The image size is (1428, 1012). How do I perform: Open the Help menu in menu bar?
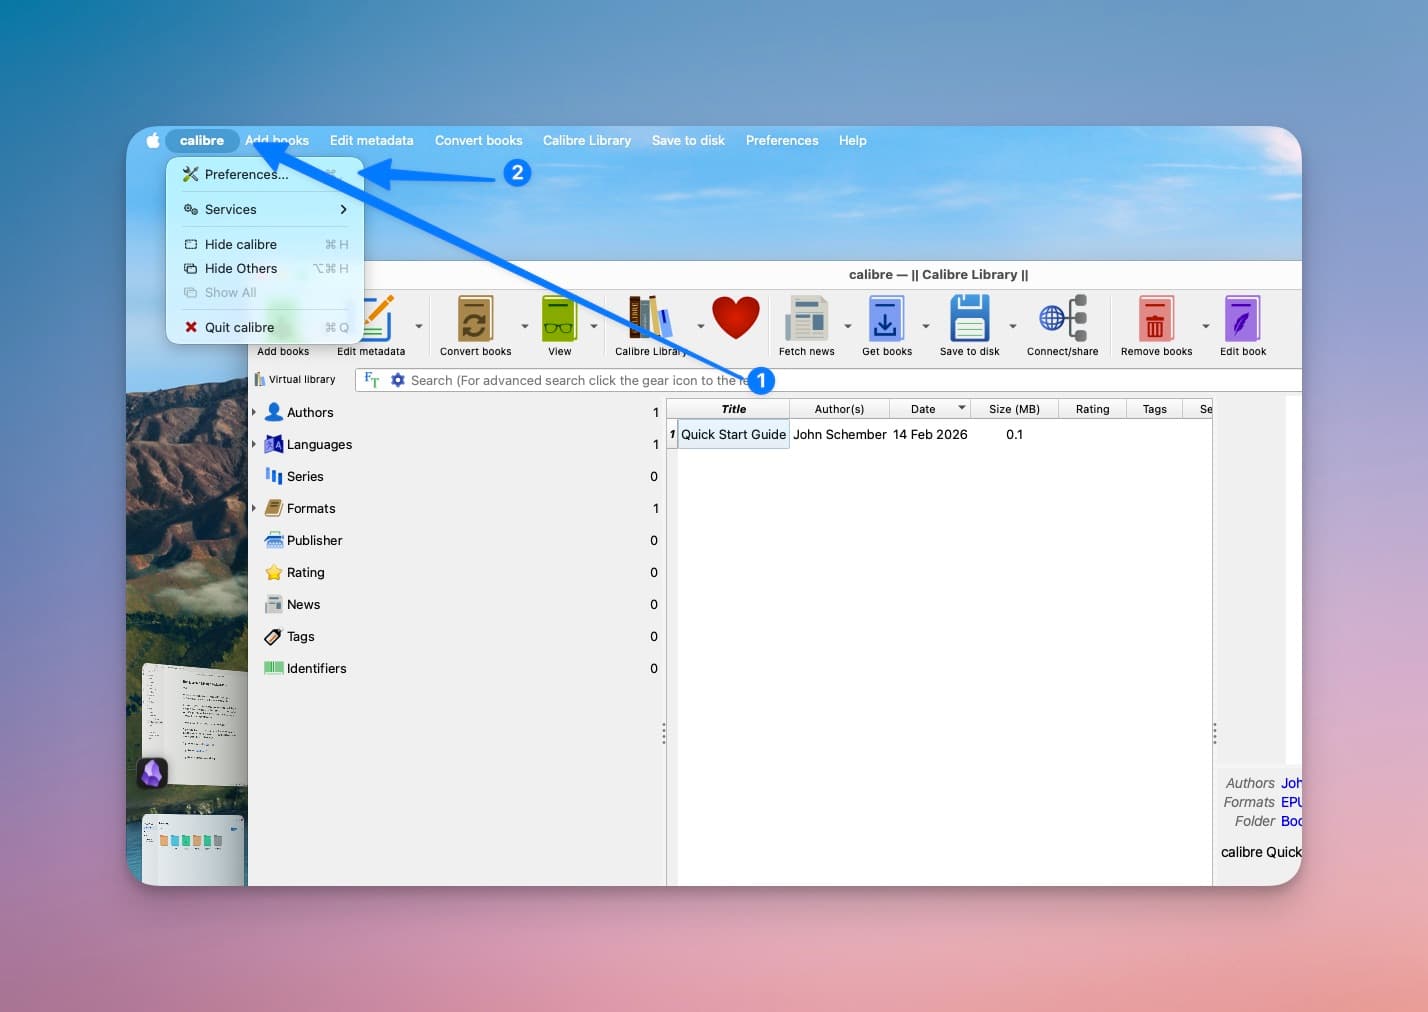852,141
